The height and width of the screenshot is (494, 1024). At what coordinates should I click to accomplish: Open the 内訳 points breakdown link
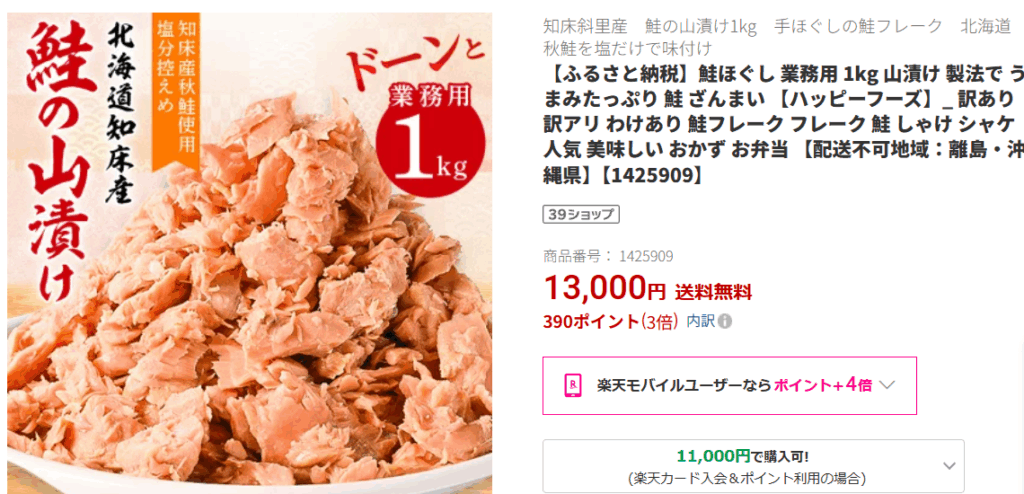(x=701, y=322)
